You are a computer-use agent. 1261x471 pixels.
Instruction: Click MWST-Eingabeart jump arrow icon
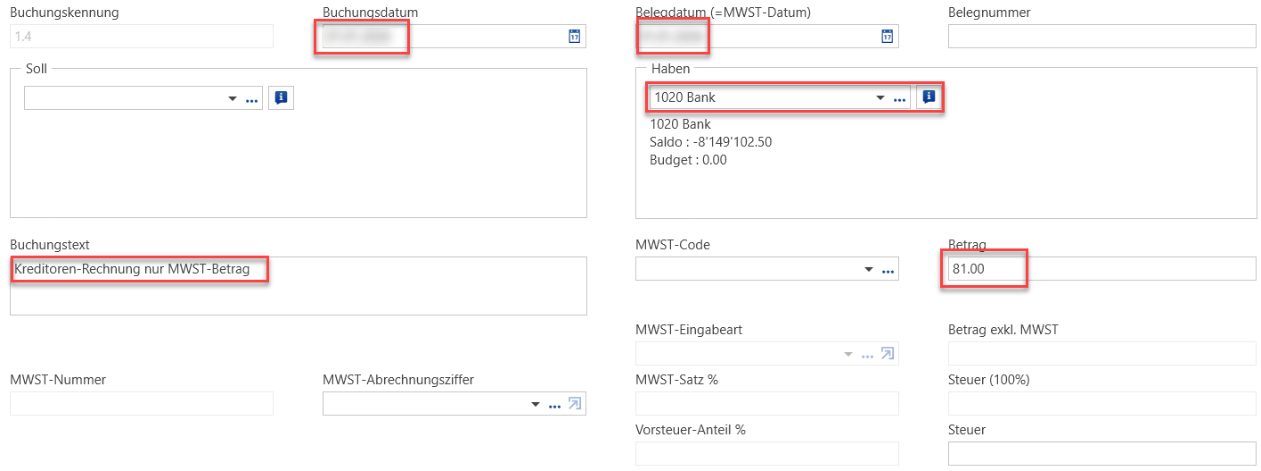click(886, 354)
